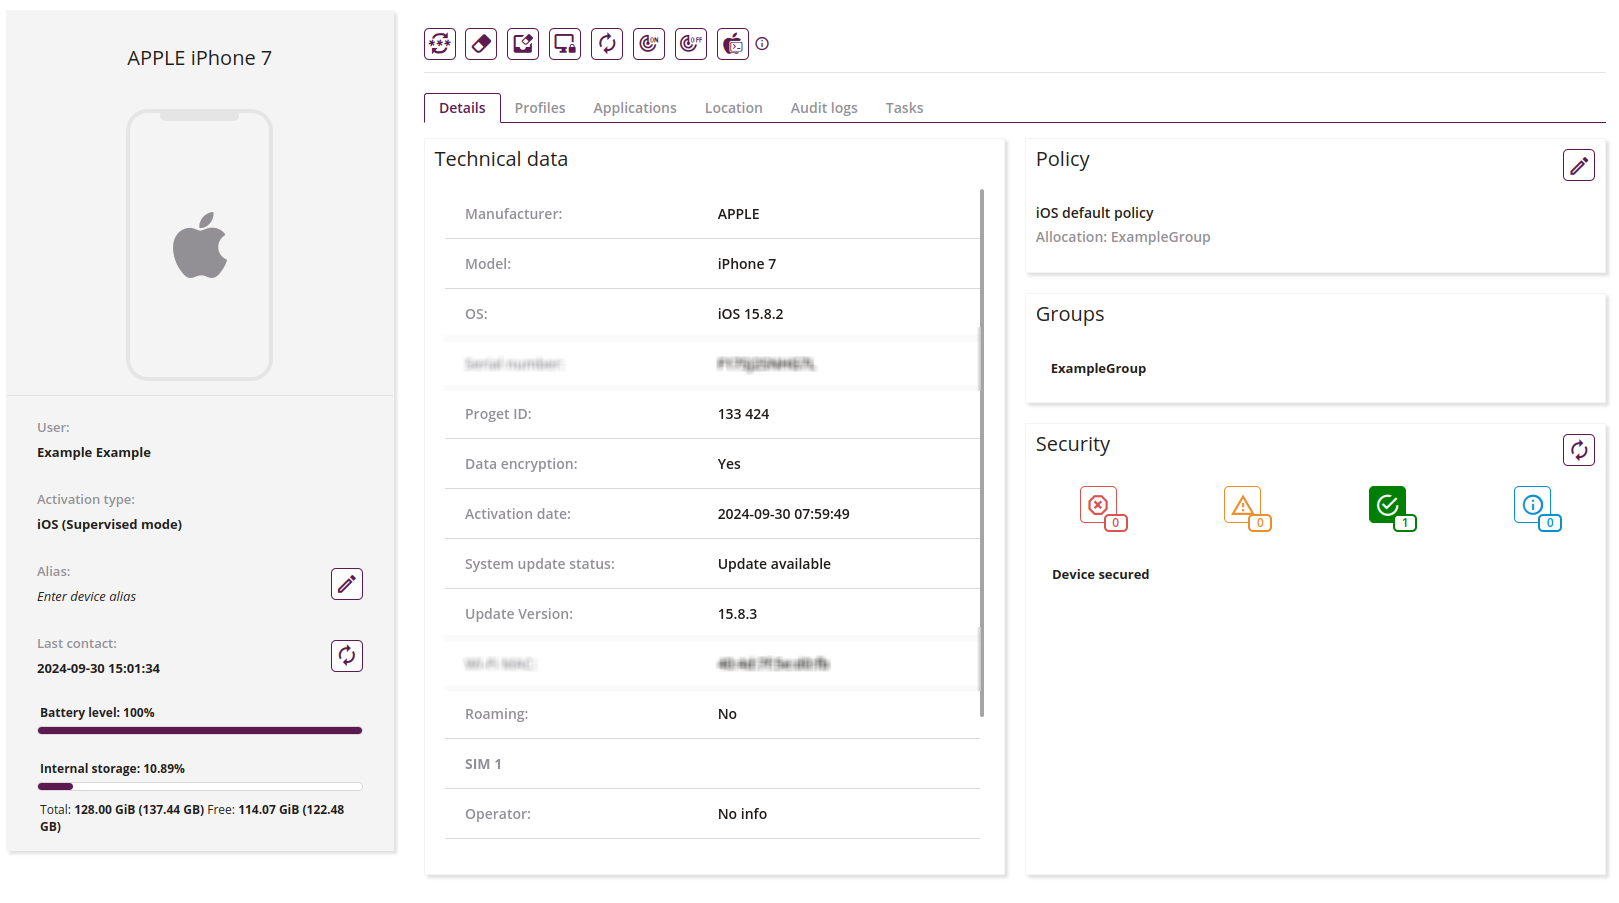This screenshot has width=1619, height=903.
Task: Click the ExampleGroup group entry
Action: [1098, 369]
